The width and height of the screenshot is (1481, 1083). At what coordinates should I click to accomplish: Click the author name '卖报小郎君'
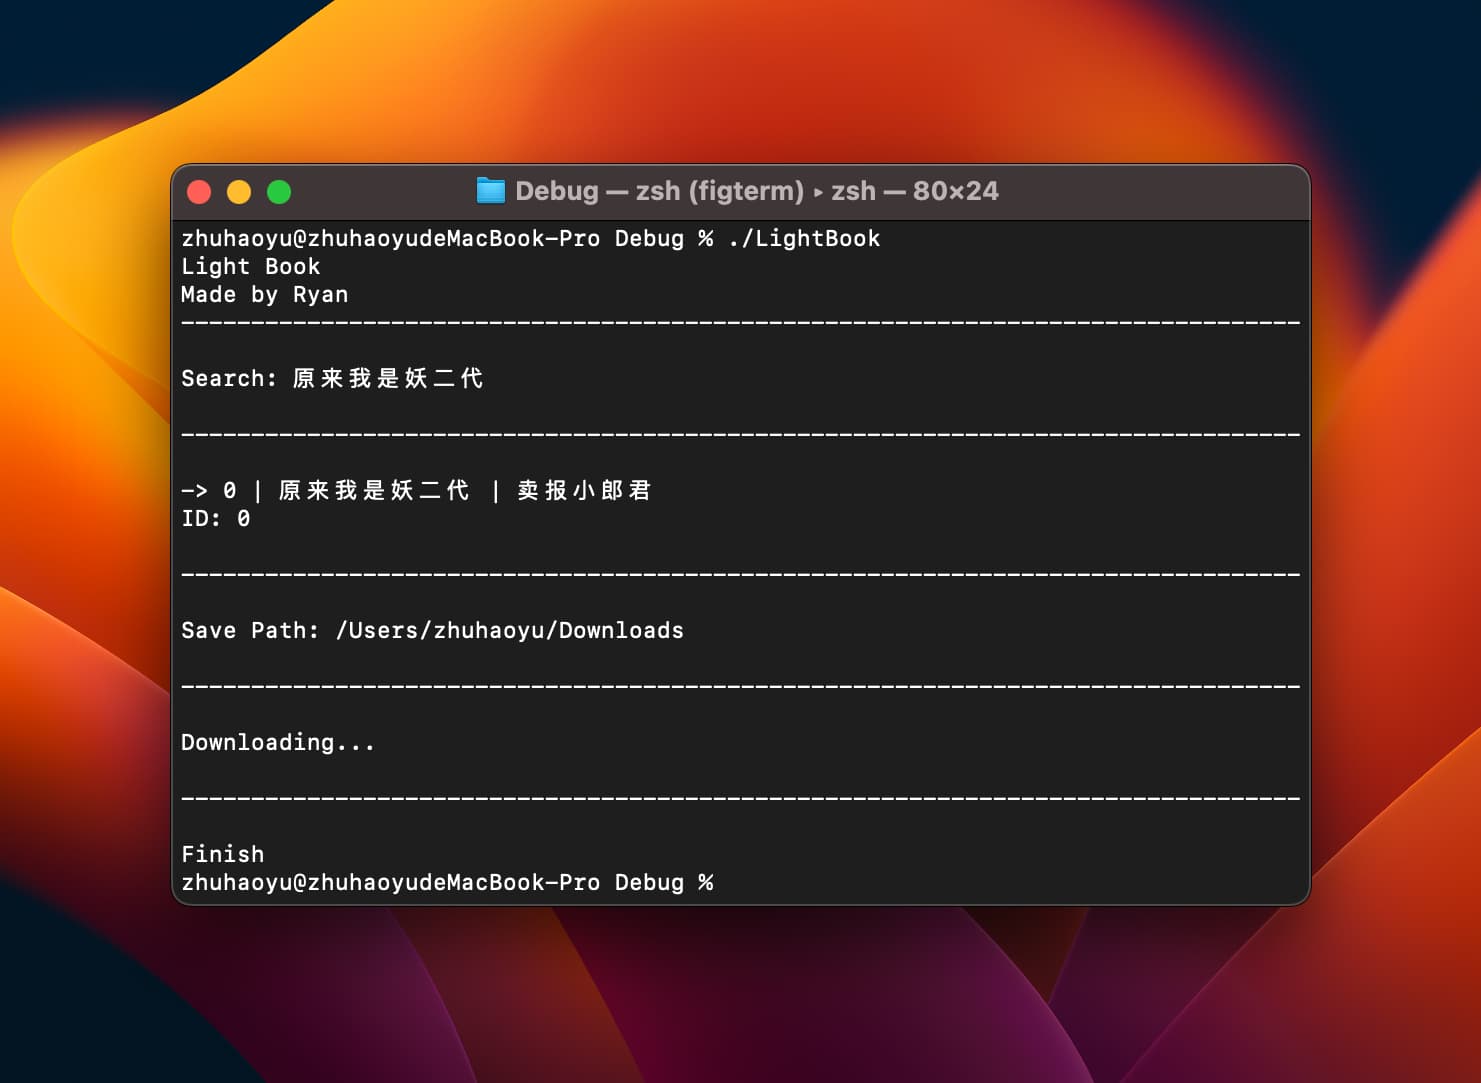click(x=584, y=491)
